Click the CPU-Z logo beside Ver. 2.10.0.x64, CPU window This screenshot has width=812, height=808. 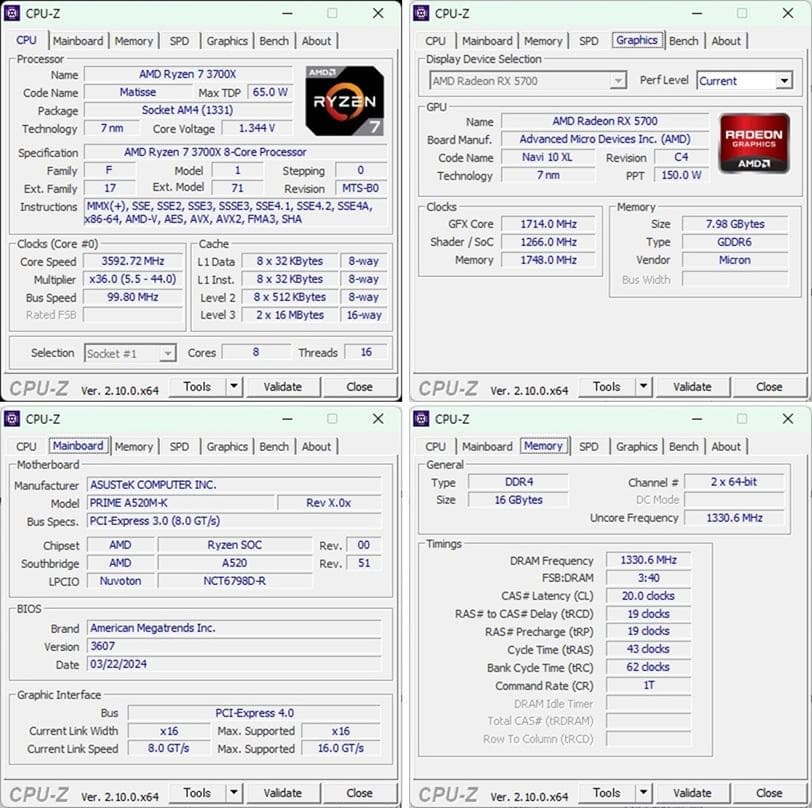point(38,386)
